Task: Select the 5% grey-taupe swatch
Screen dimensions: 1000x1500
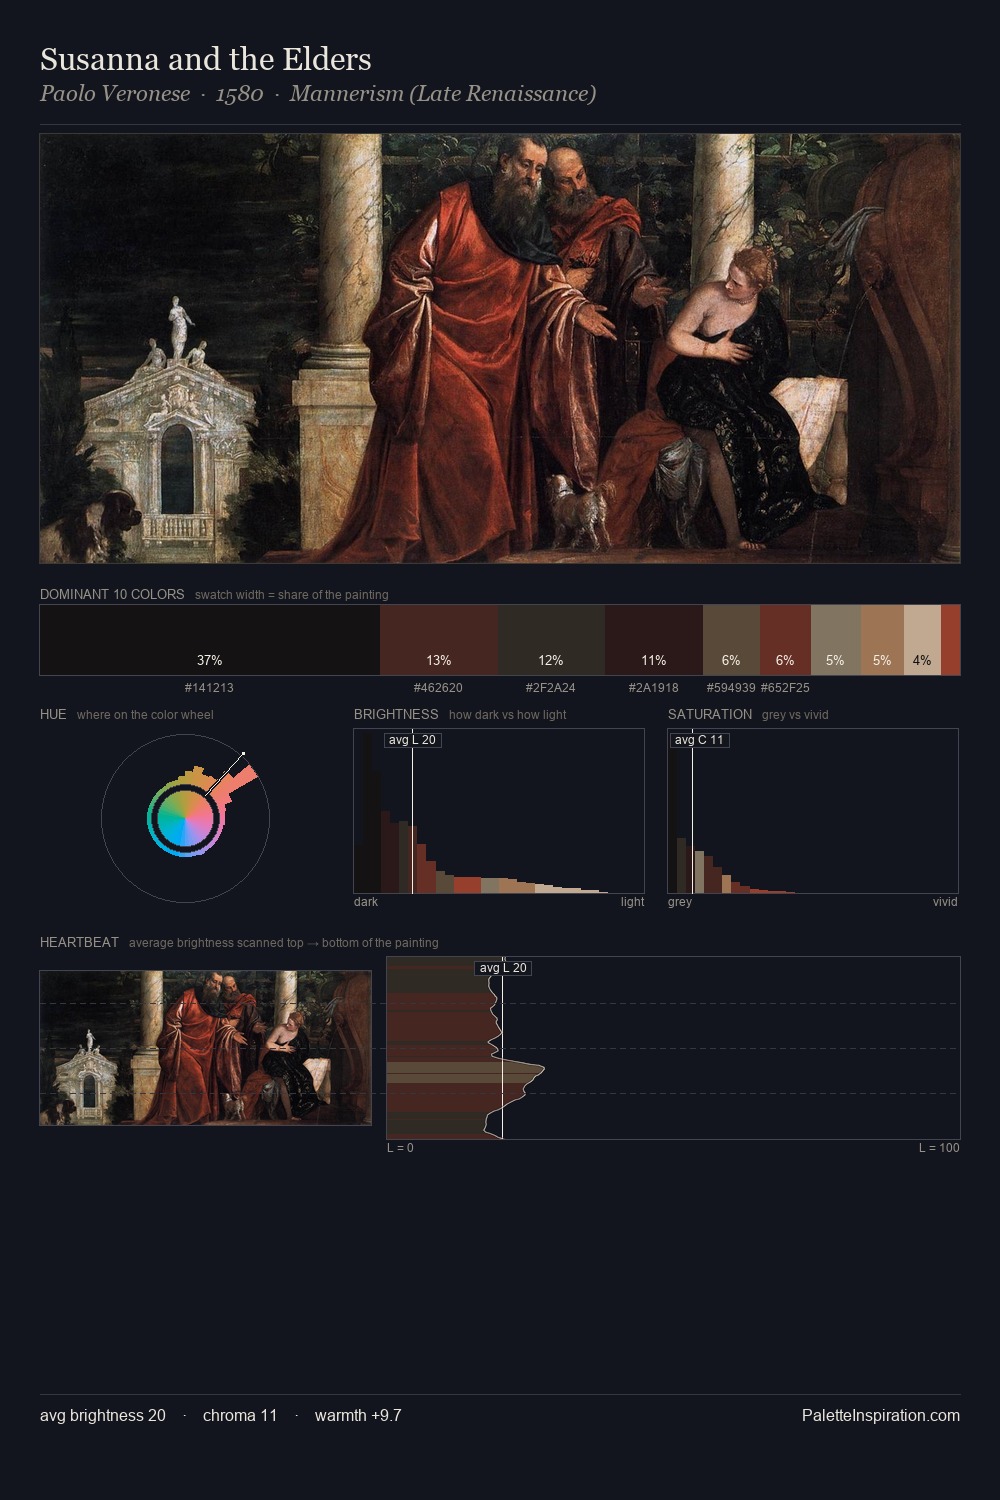Action: tap(835, 640)
